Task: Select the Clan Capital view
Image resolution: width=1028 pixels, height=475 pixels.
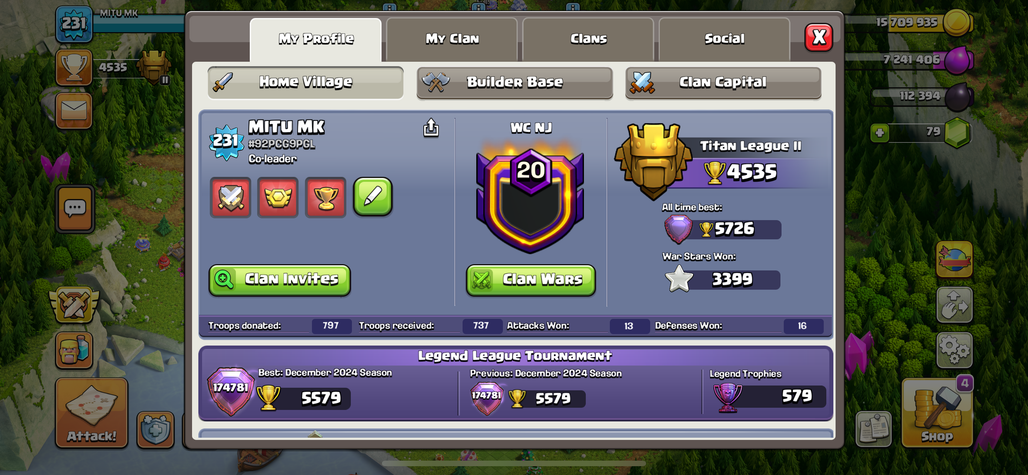Action: [723, 83]
